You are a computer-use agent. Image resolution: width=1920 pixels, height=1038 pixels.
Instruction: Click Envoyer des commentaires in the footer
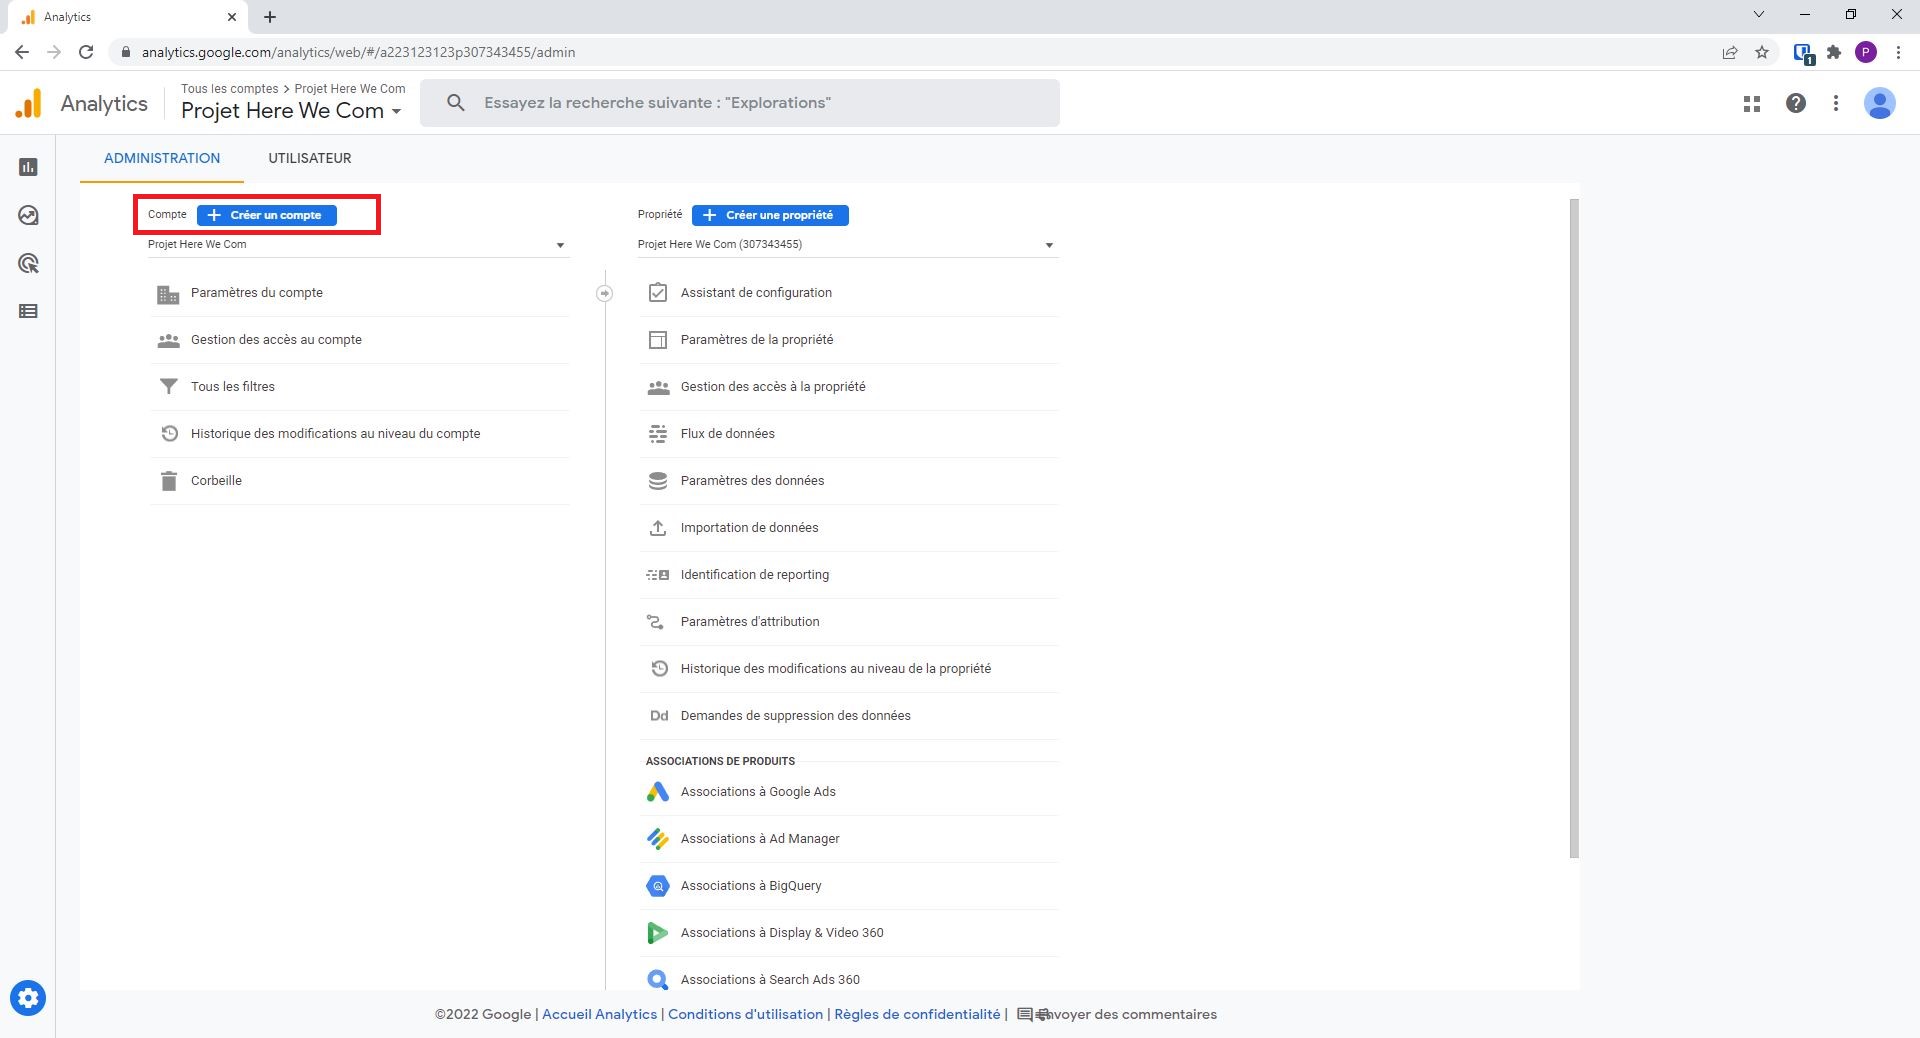point(1117,1014)
